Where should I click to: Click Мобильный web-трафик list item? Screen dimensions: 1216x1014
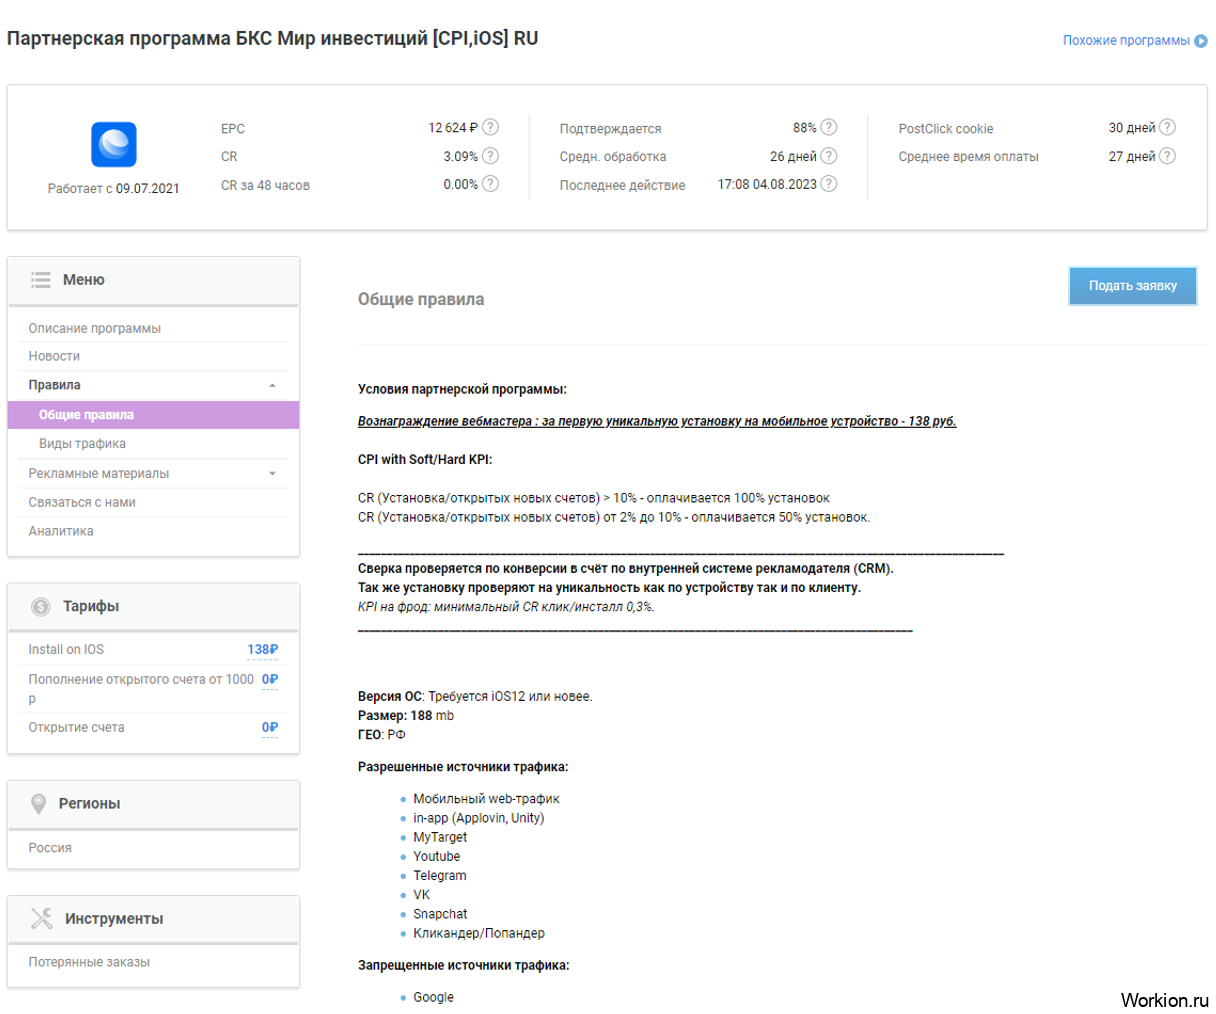486,798
